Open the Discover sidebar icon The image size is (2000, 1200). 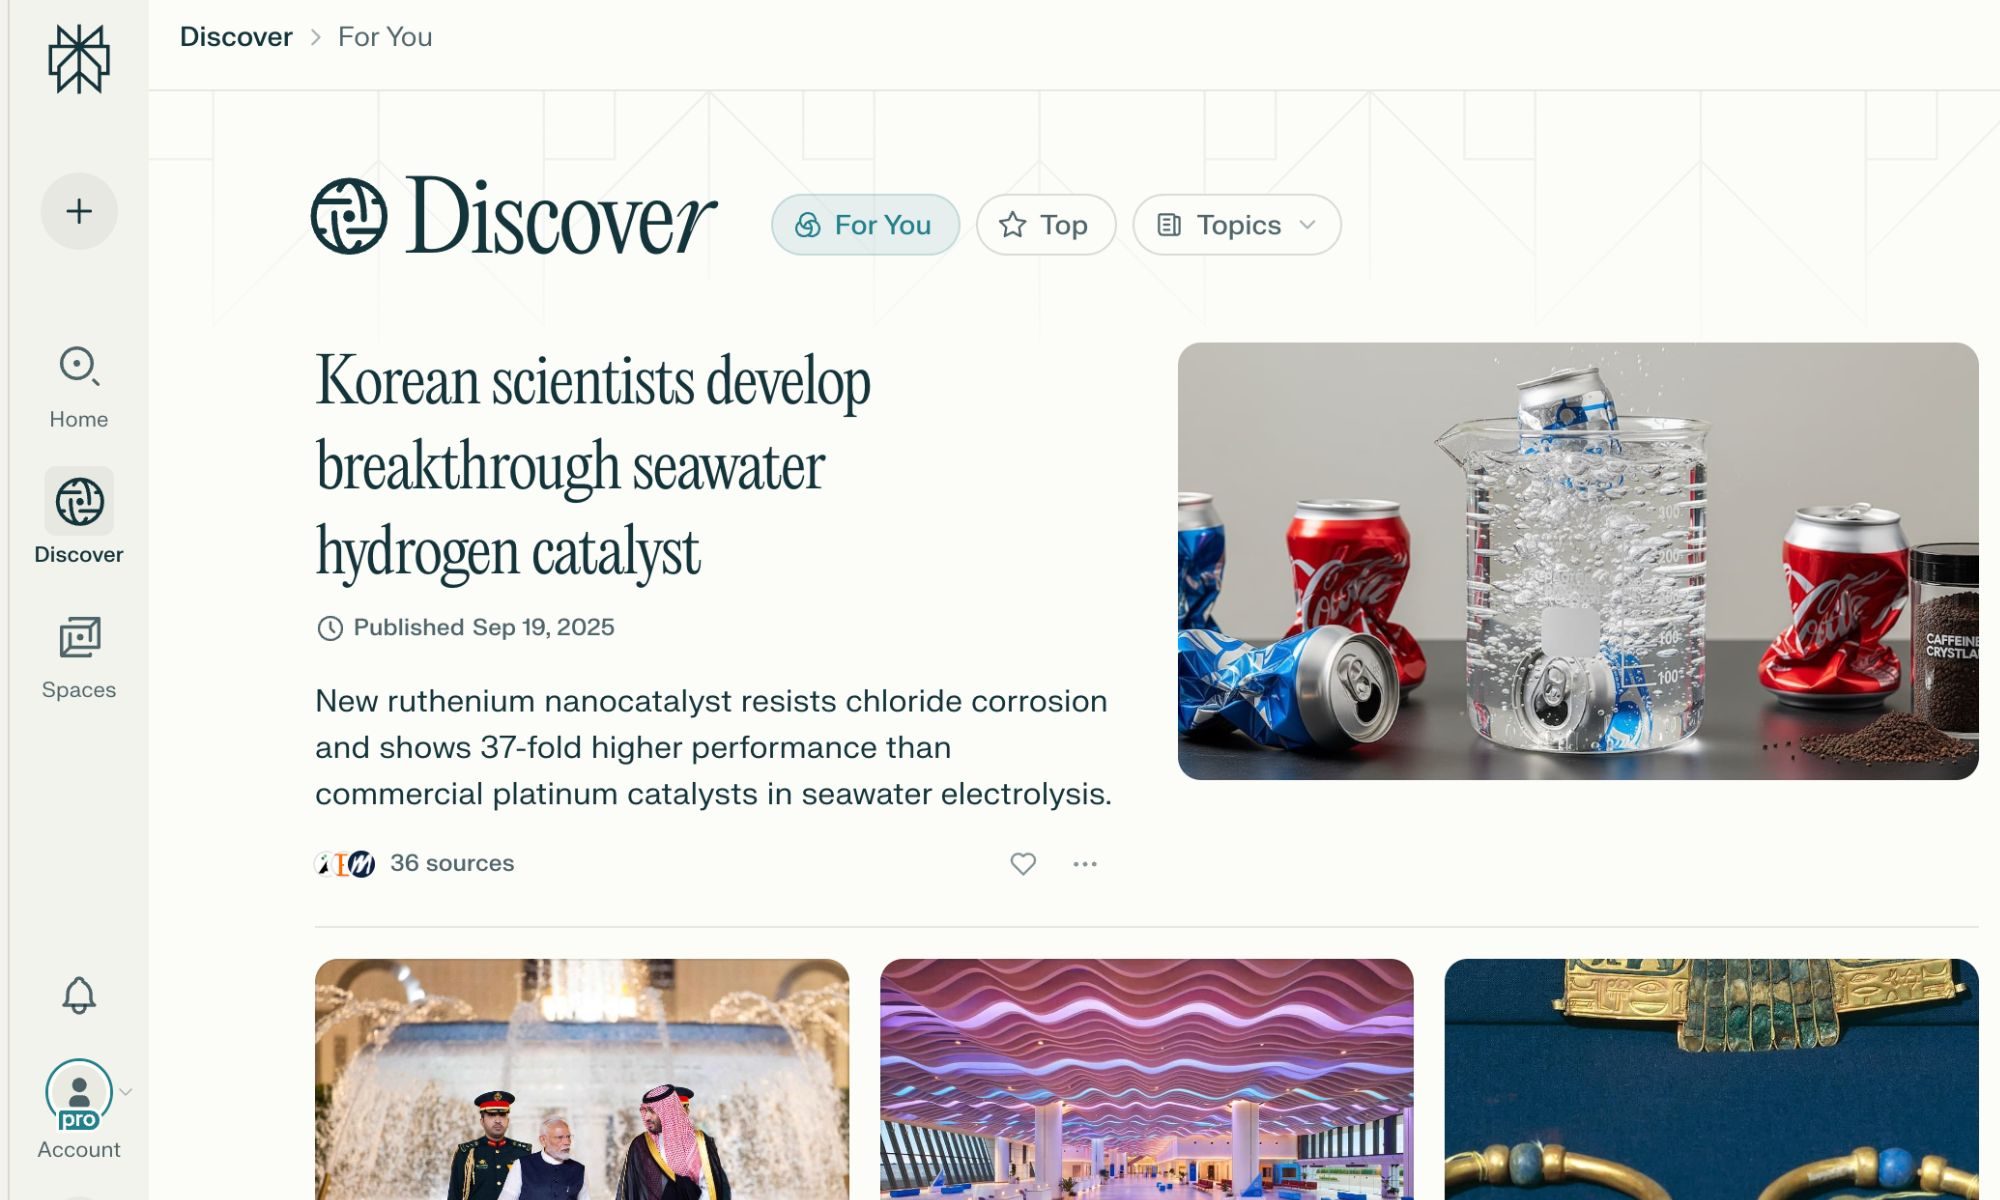79,501
